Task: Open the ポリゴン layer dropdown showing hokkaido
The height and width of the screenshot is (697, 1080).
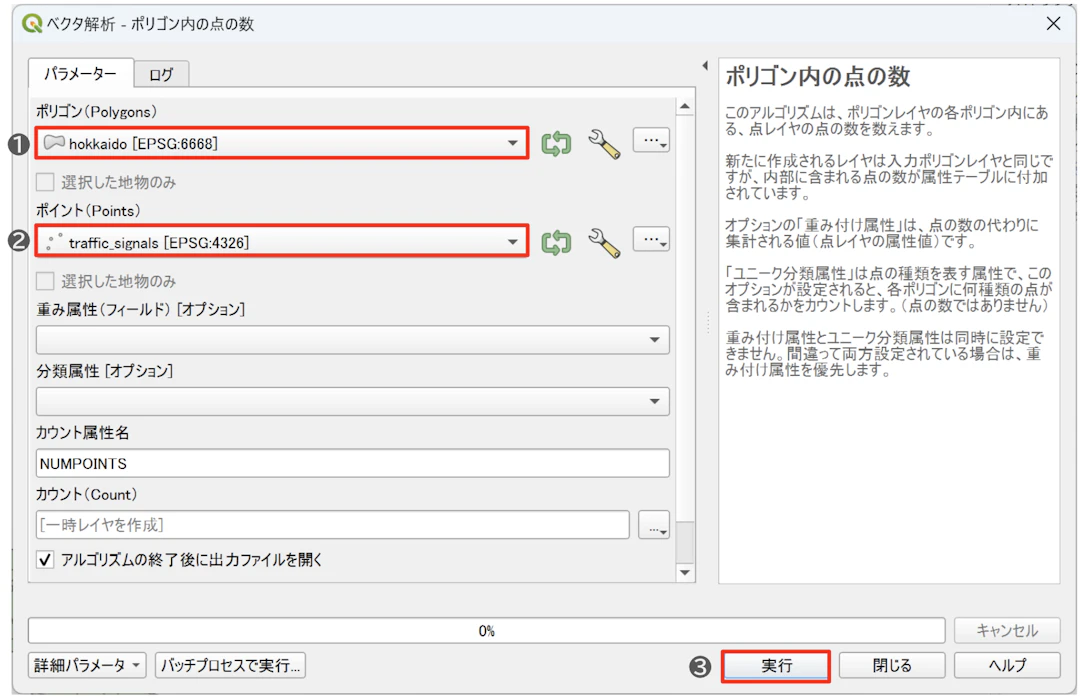Action: pos(282,143)
